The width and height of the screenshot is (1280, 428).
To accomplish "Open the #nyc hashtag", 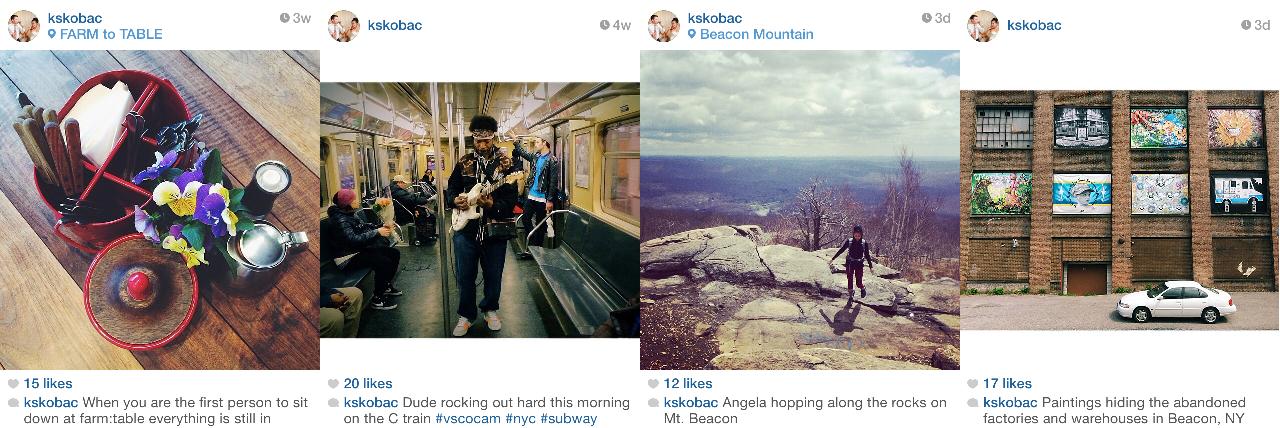I will [520, 419].
